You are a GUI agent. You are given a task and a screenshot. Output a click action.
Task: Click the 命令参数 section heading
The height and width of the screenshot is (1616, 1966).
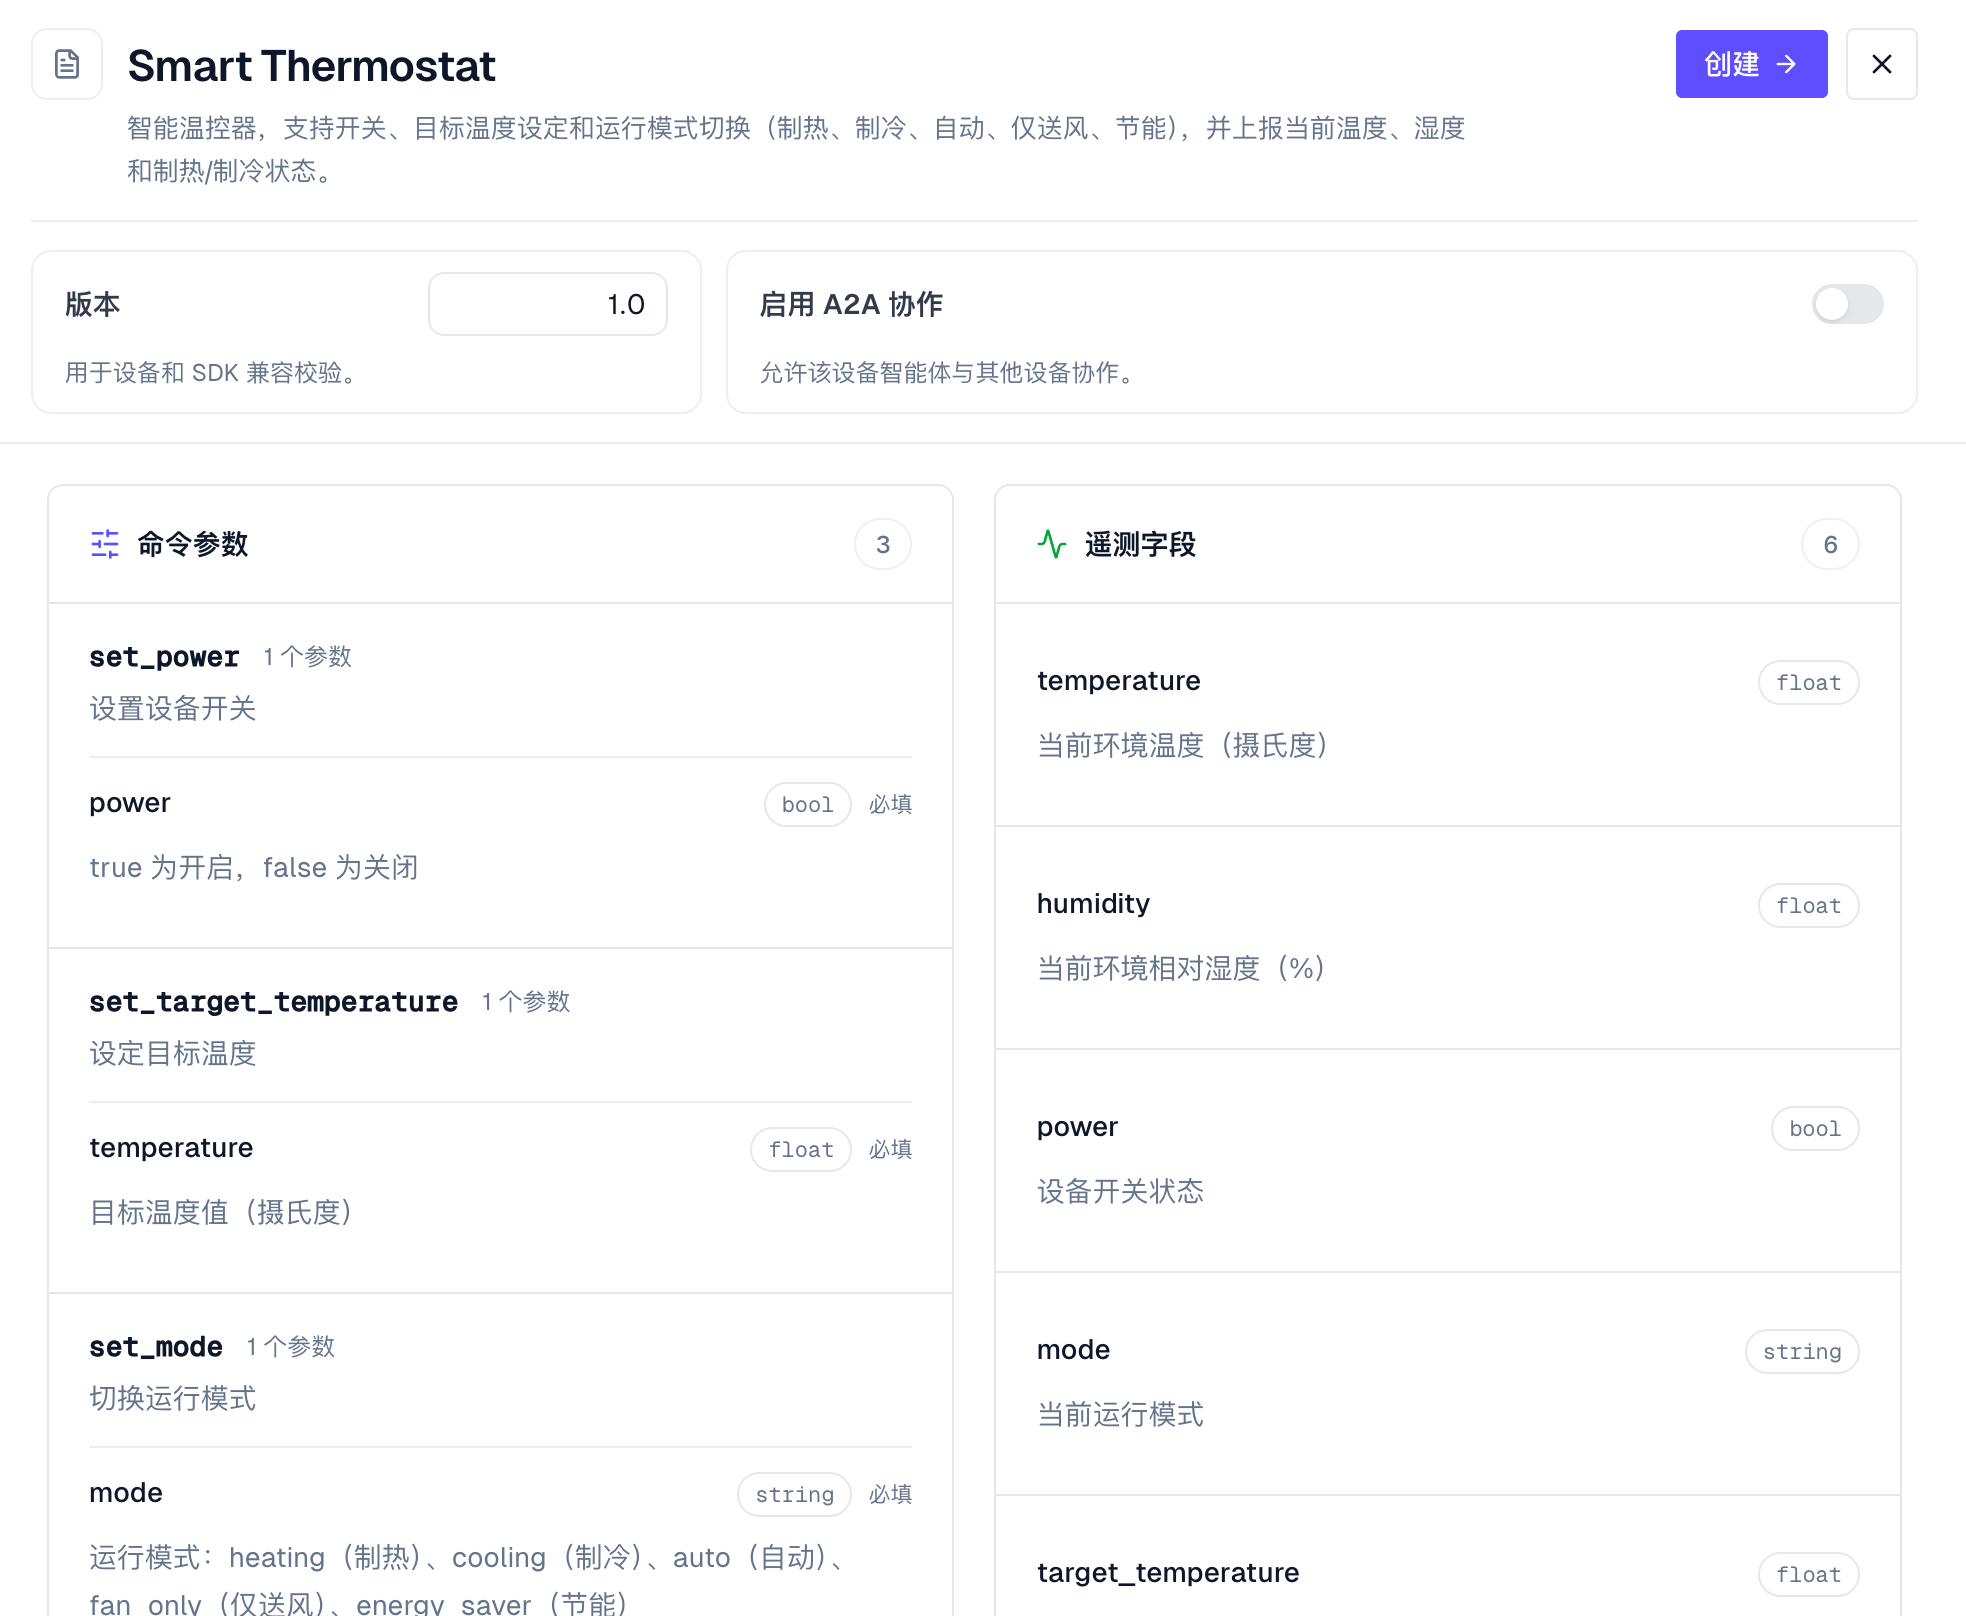click(192, 544)
